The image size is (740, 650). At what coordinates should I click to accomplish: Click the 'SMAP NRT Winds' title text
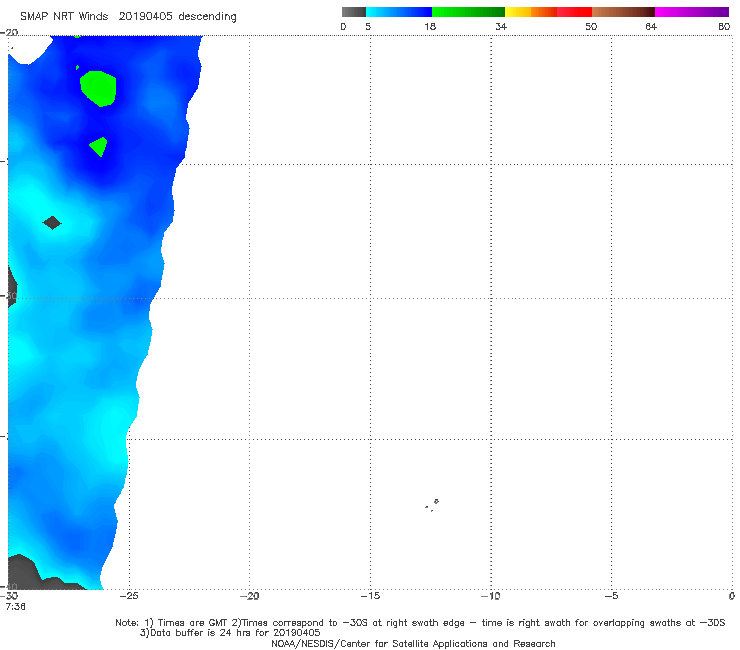tap(64, 16)
